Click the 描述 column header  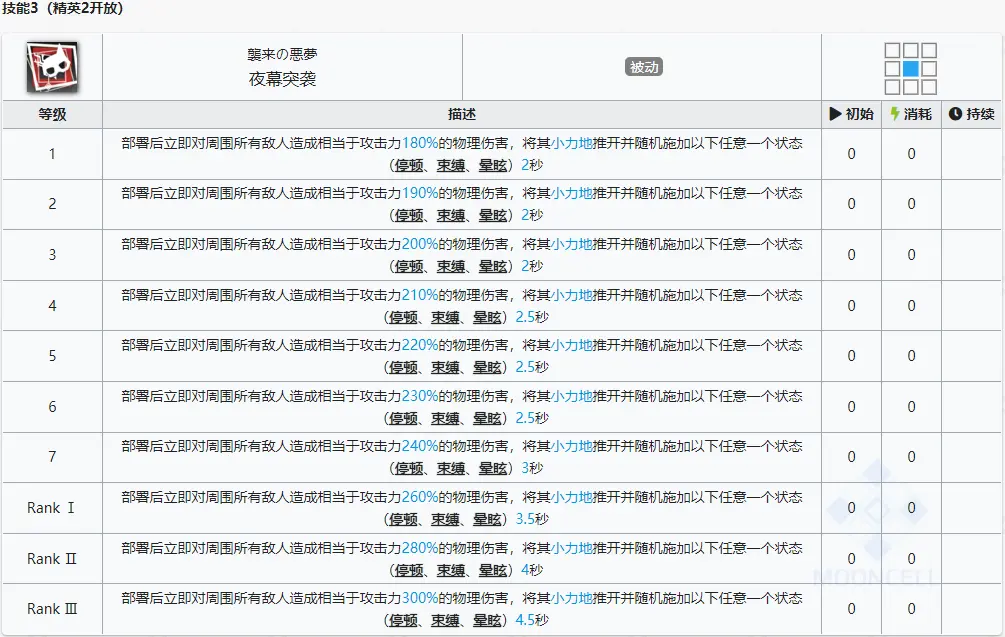(461, 114)
